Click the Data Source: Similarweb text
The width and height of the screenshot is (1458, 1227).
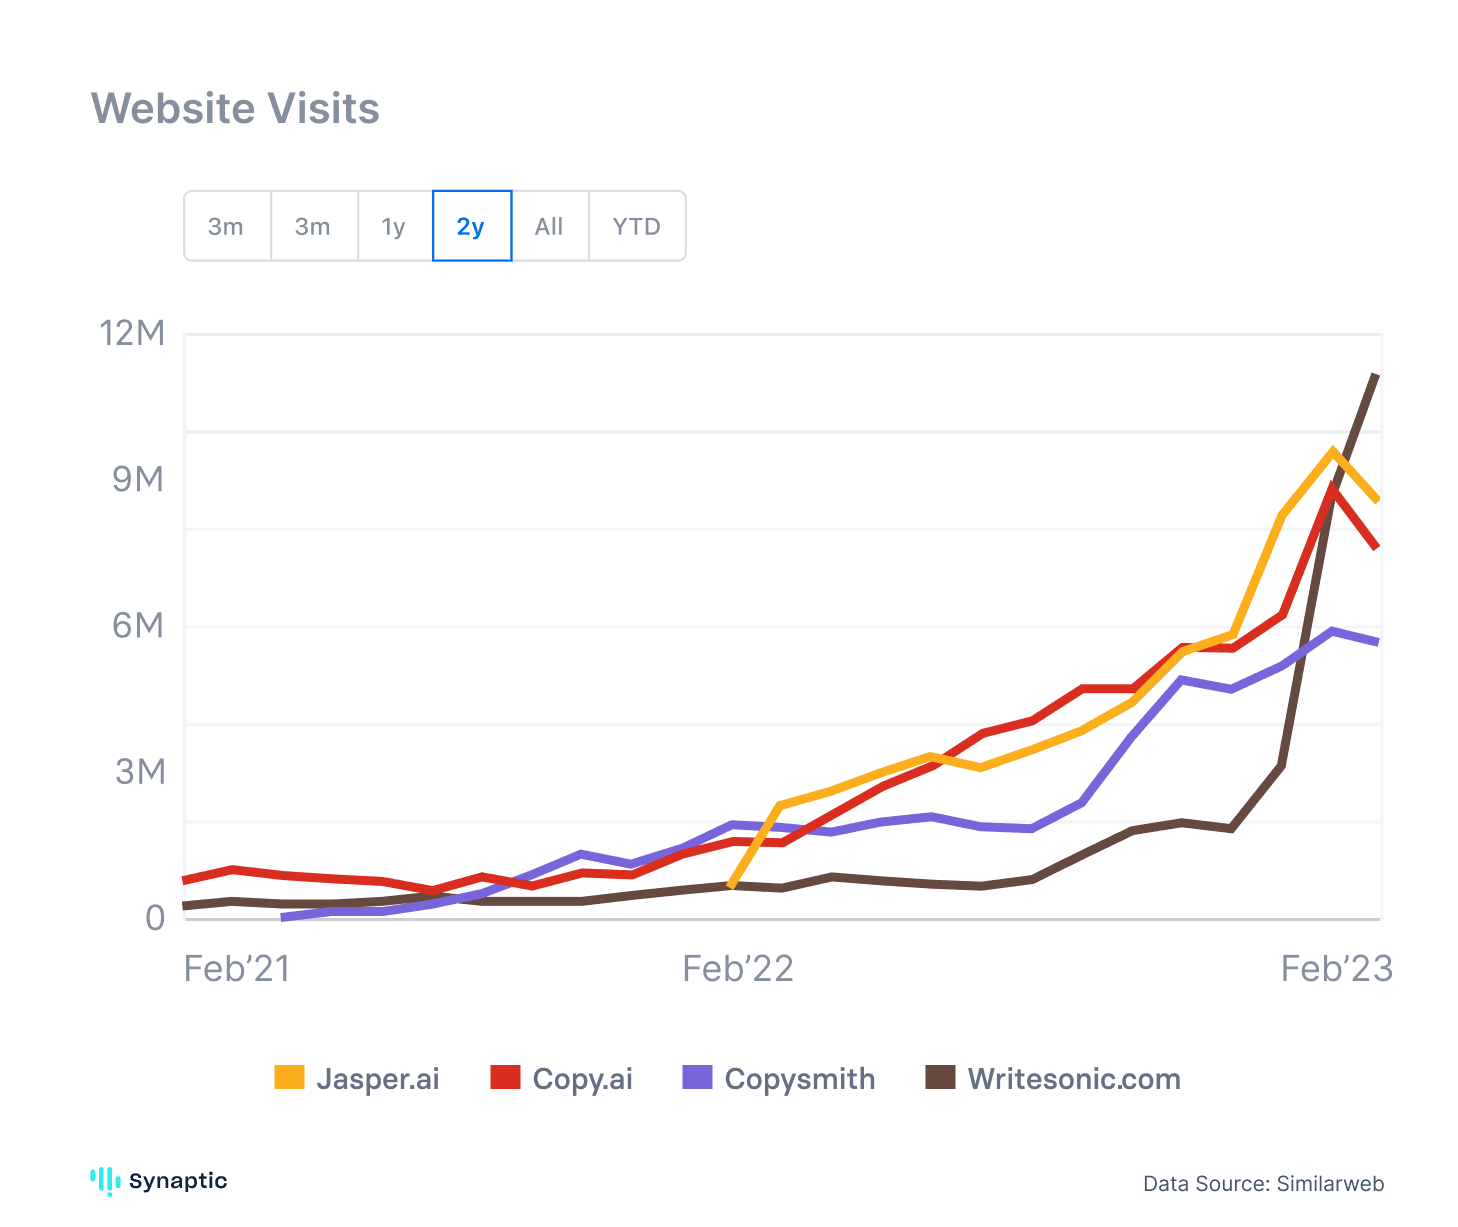pos(1264,1184)
